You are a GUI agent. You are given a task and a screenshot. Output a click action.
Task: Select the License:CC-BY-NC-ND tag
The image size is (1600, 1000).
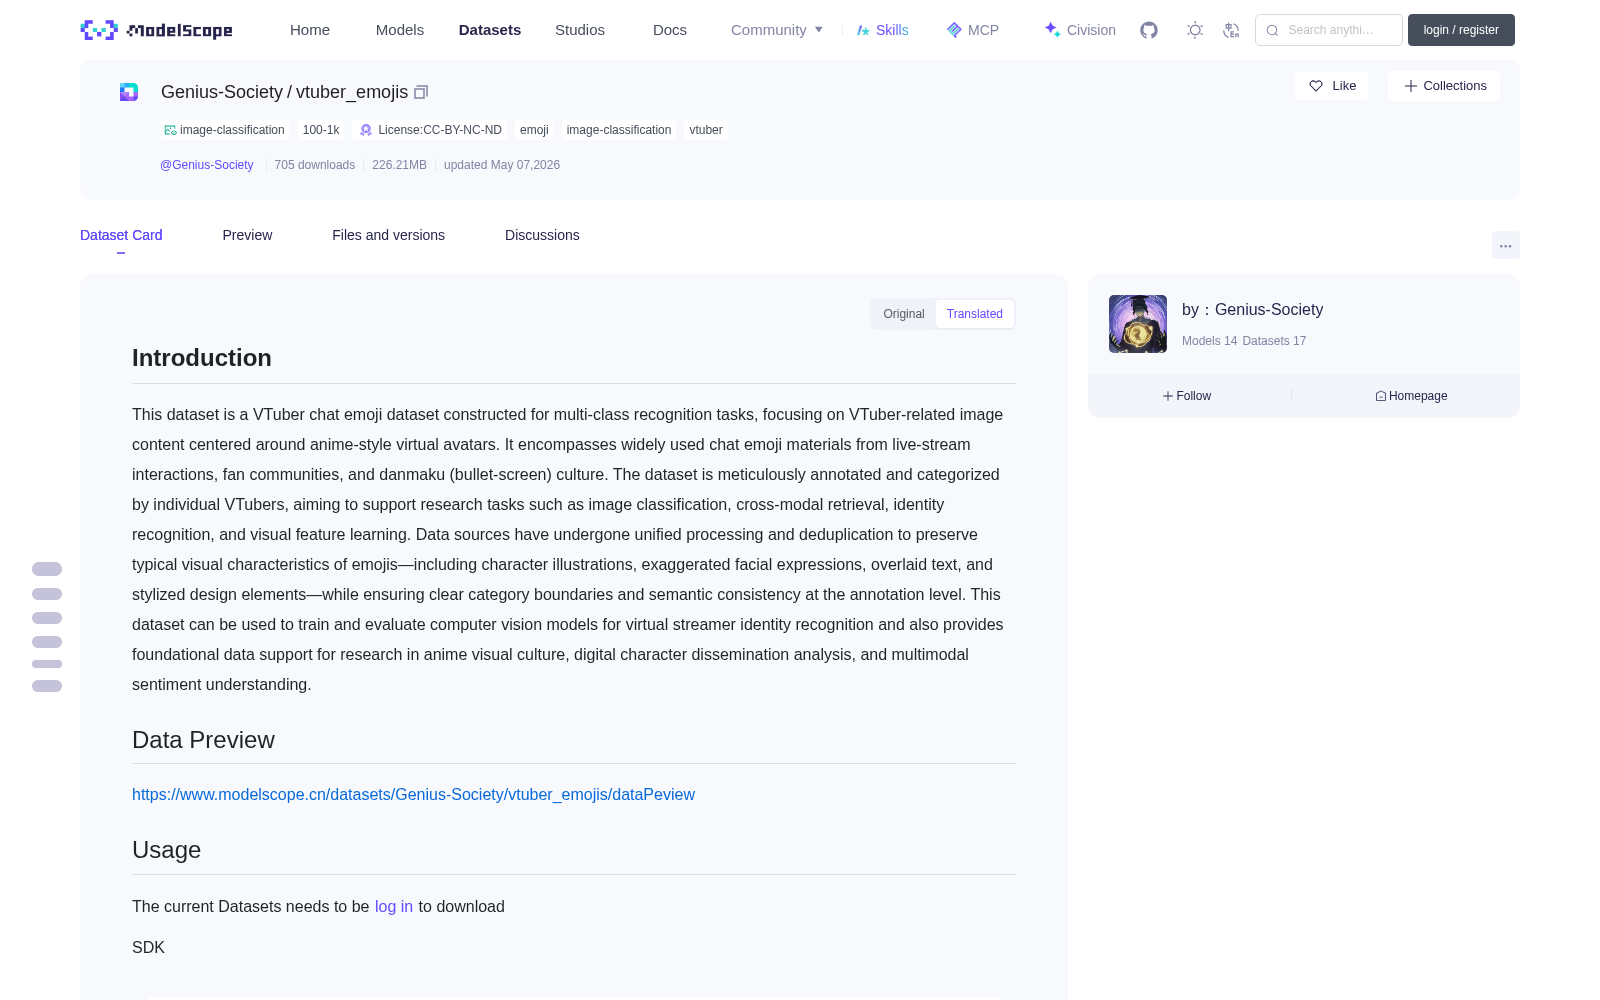(430, 130)
